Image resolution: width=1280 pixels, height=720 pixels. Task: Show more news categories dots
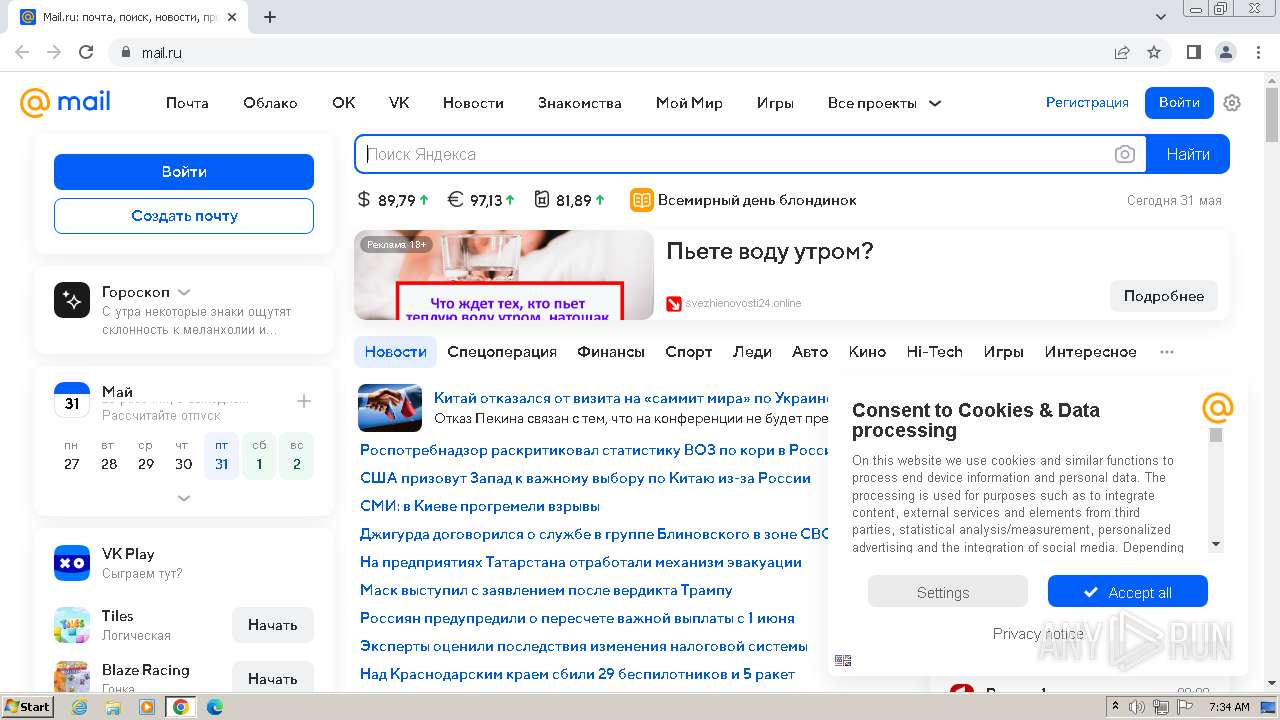click(1167, 352)
